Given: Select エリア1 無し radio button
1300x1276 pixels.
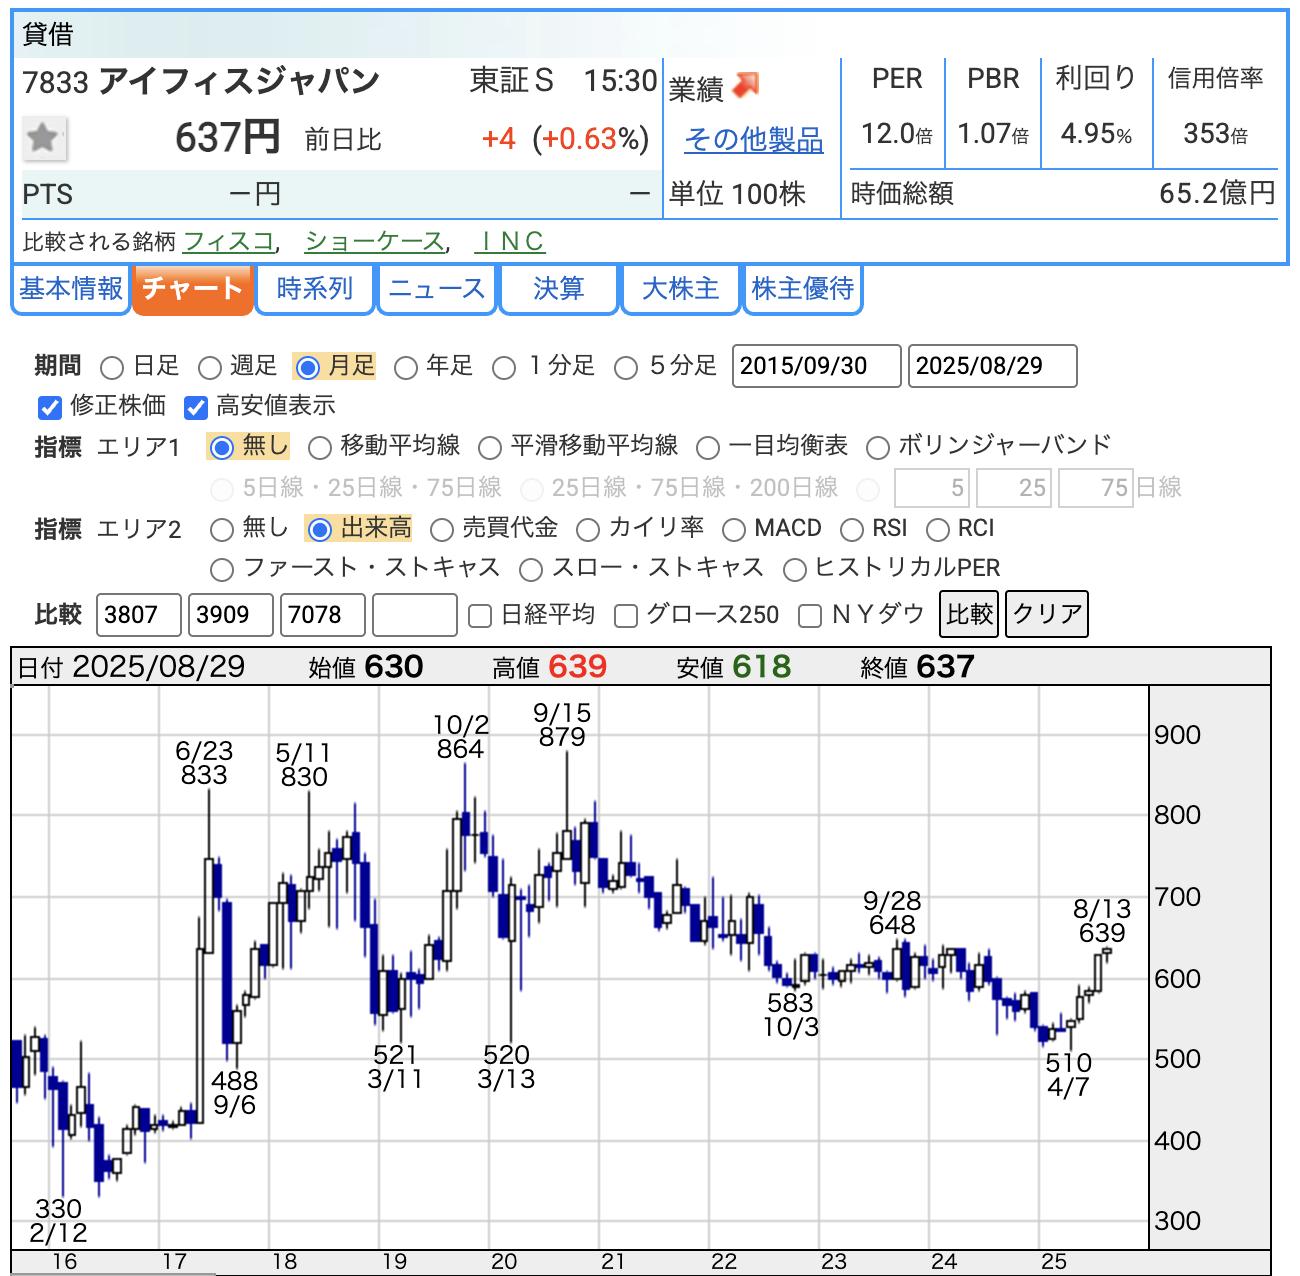Looking at the screenshot, I should (222, 447).
